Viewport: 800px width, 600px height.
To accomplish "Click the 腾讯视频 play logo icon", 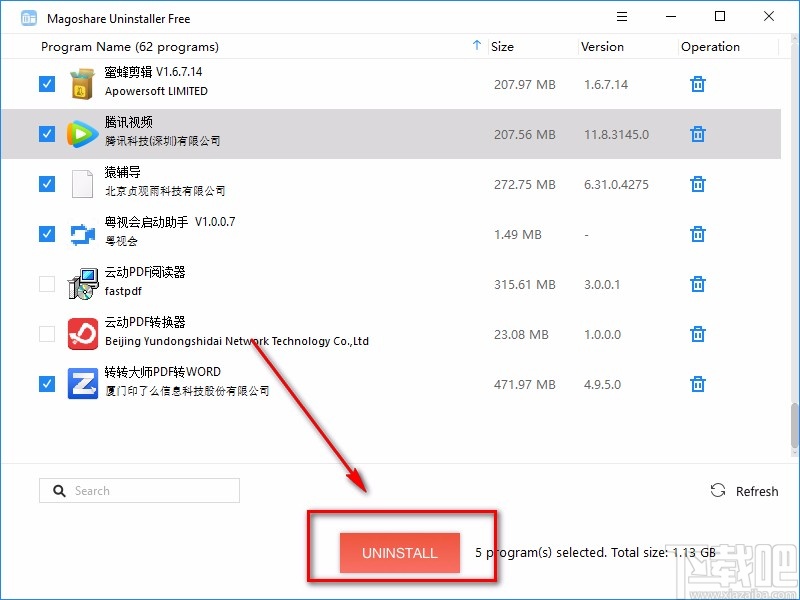I will pos(82,134).
